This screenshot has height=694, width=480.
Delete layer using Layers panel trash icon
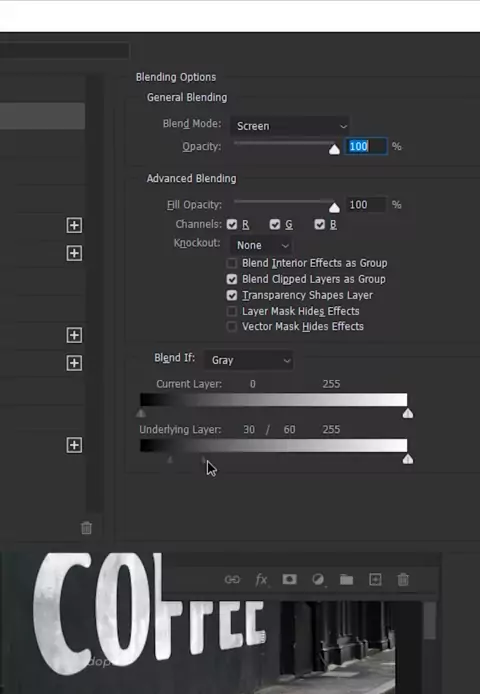click(x=403, y=579)
